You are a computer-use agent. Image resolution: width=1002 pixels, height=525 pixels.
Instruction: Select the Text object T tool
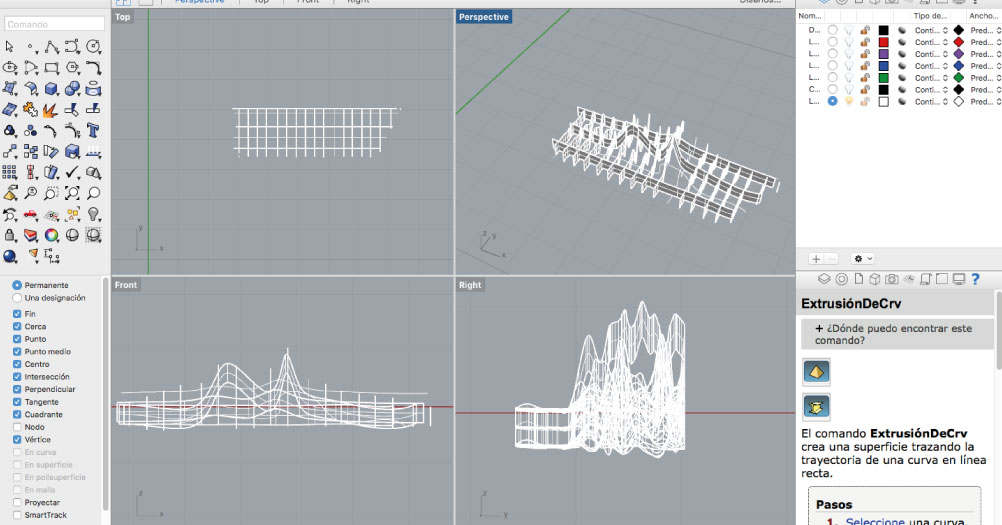pyautogui.click(x=93, y=131)
